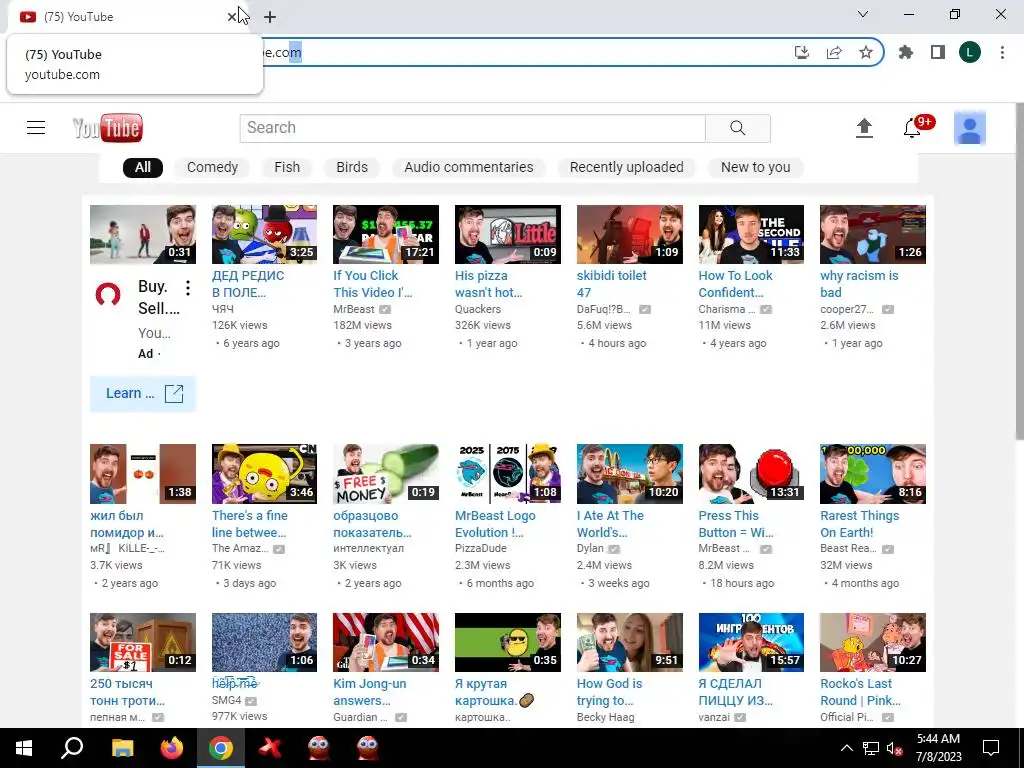The width and height of the screenshot is (1024, 768).
Task: Open FREE MONEY cucumber thumbnail
Action: point(386,474)
